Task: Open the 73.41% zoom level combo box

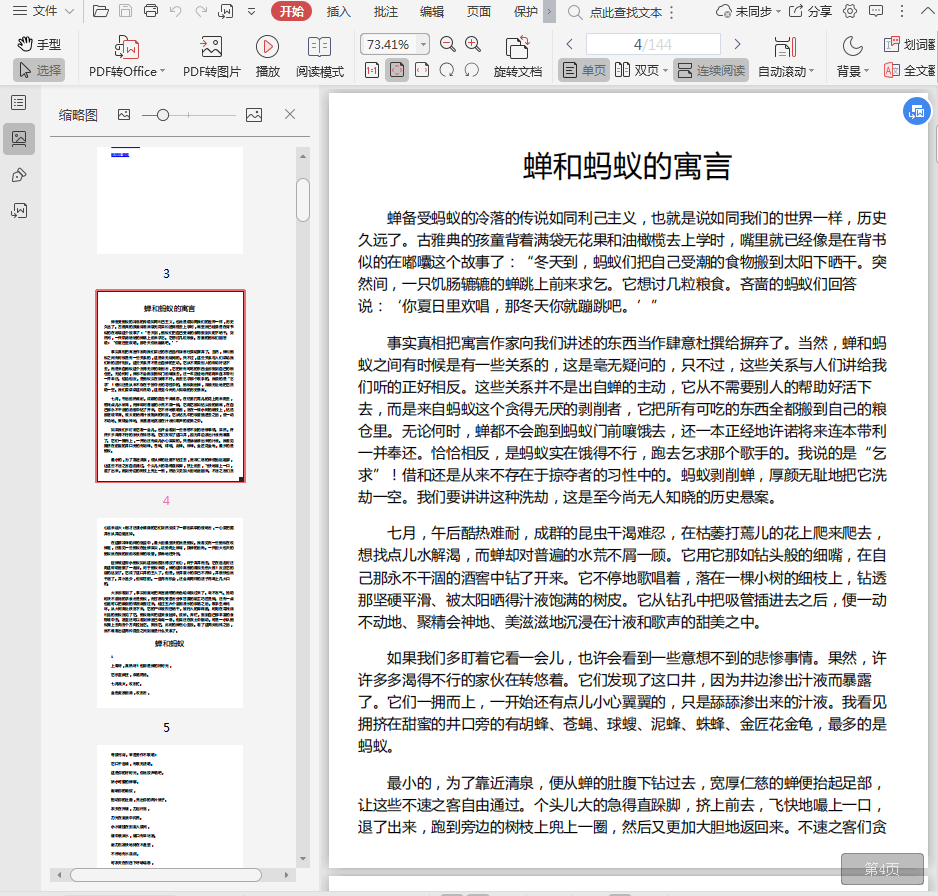Action: point(394,44)
